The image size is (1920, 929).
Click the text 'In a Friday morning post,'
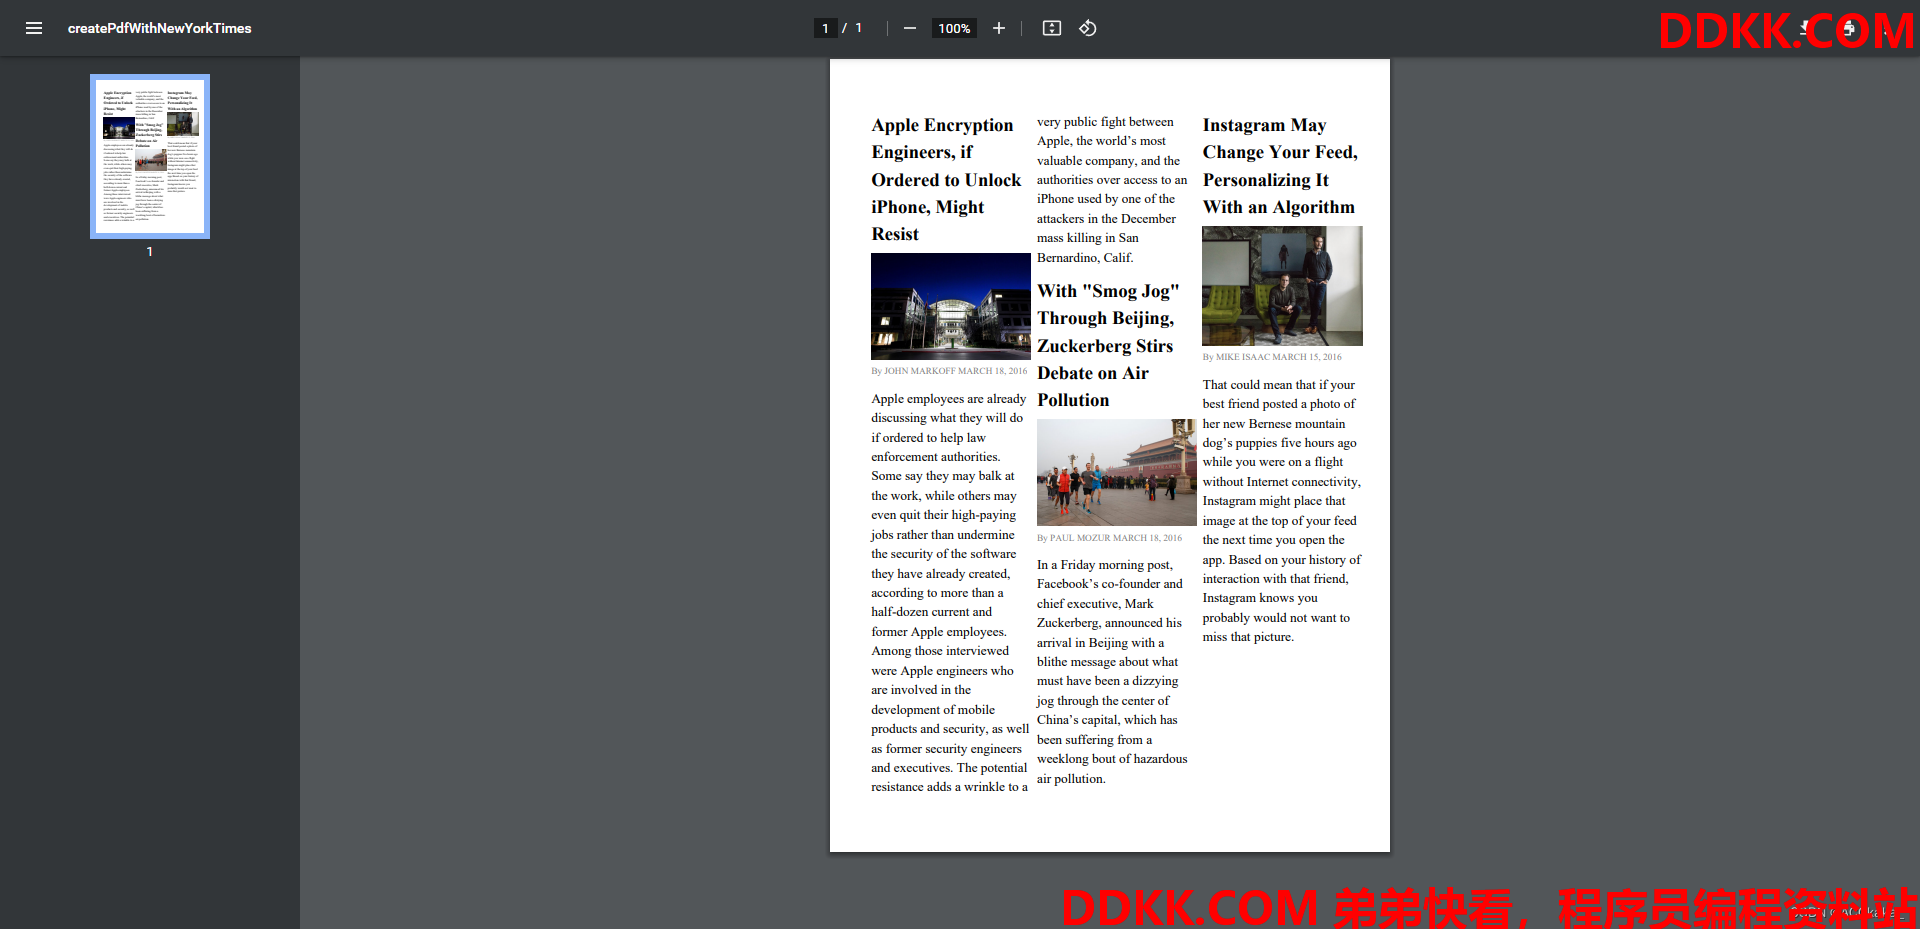(x=1105, y=565)
